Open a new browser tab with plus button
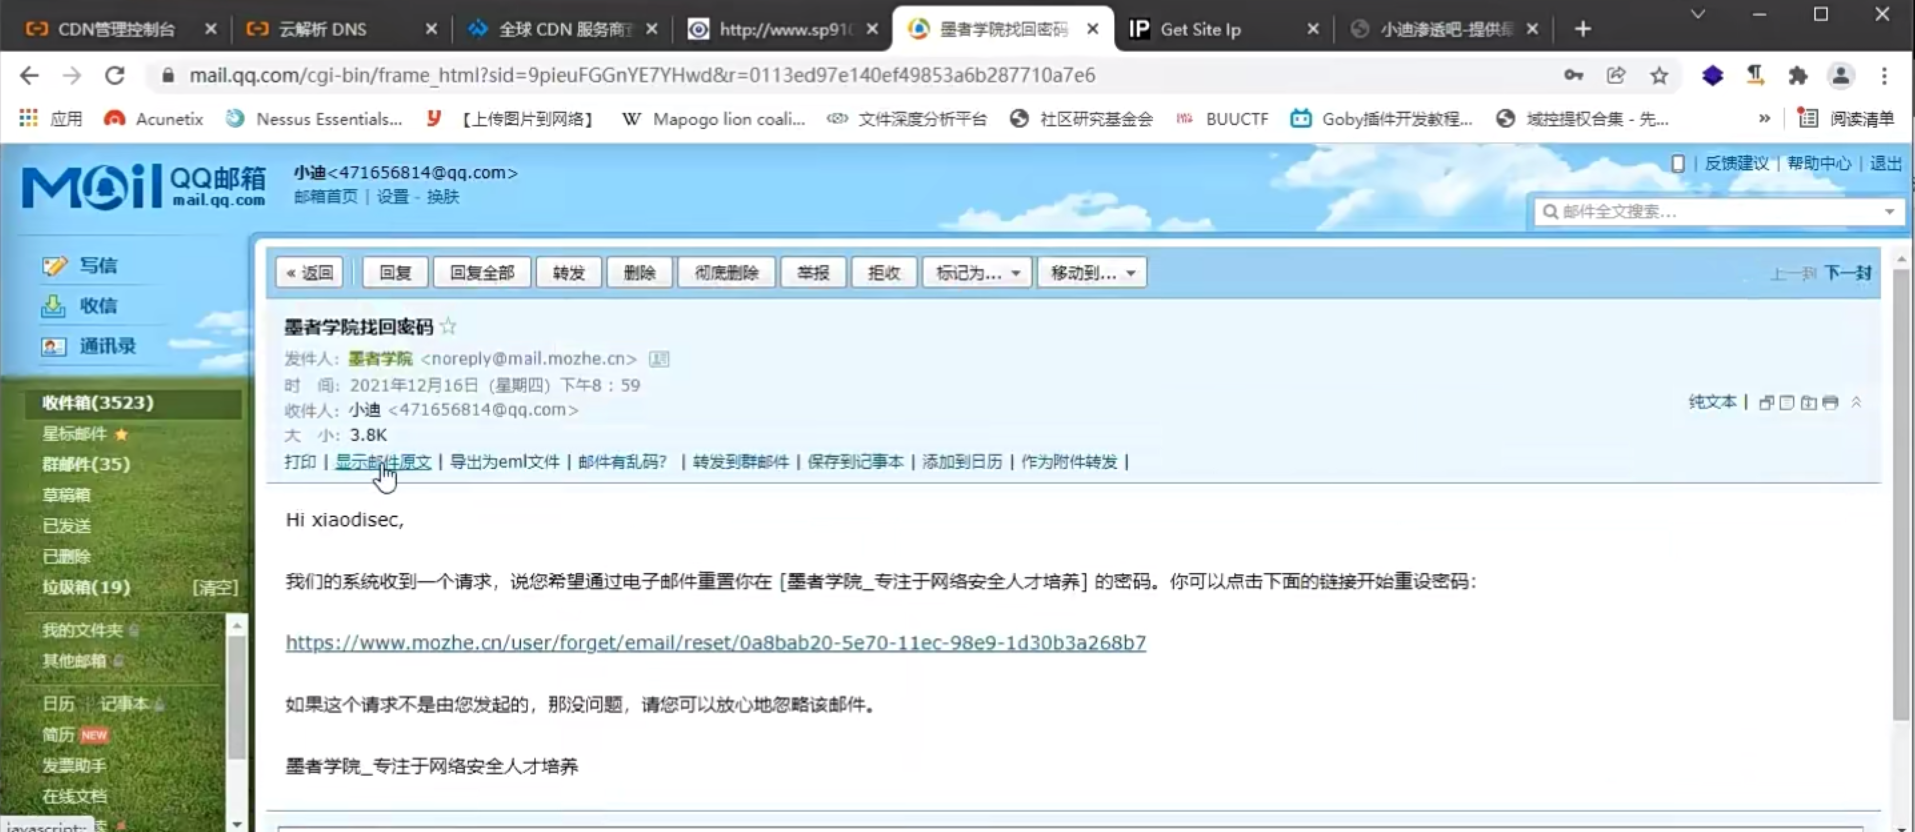The height and width of the screenshot is (832, 1915). 1582,29
